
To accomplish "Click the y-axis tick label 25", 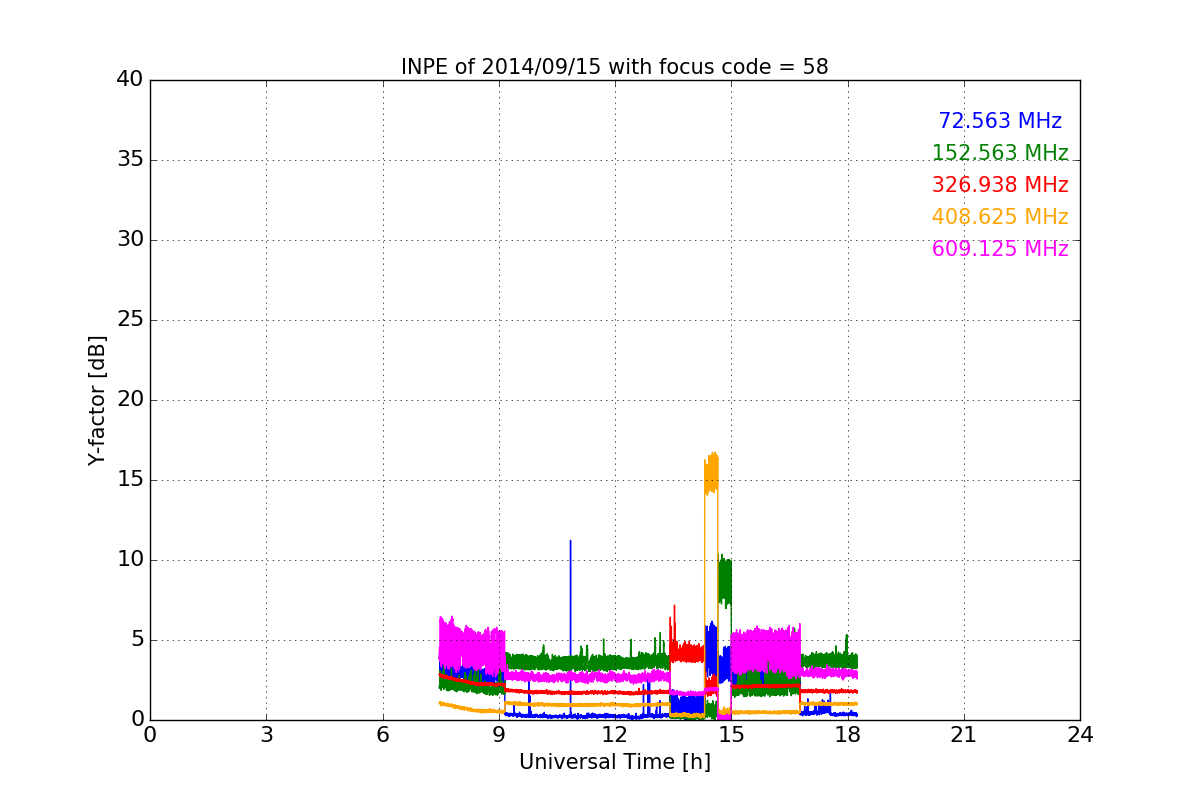I will click(x=130, y=320).
